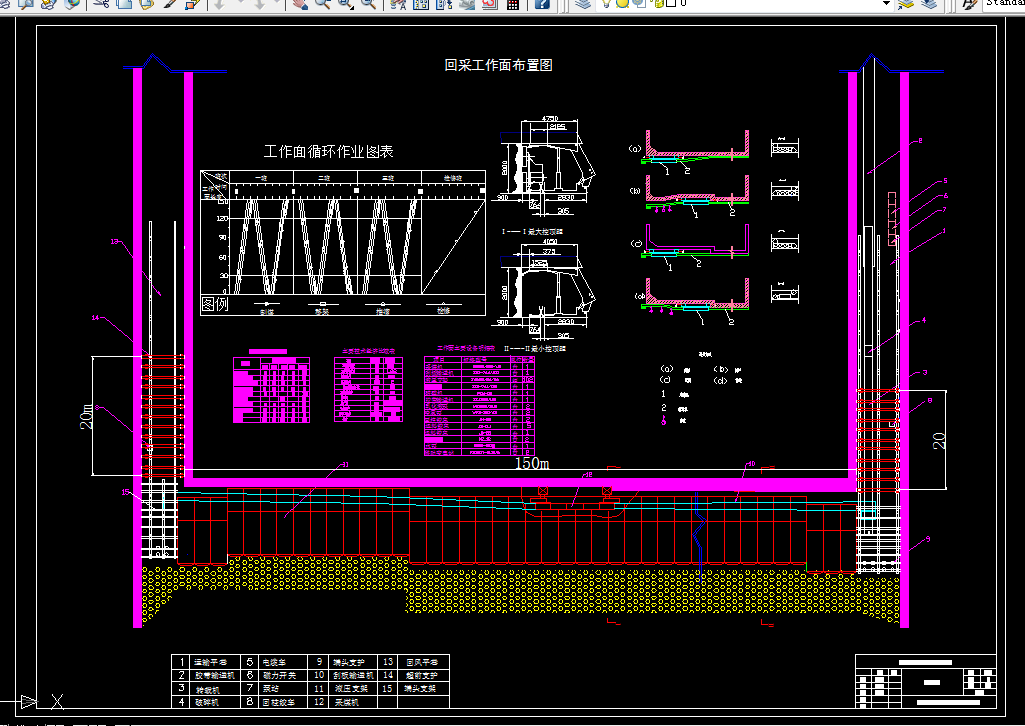Select the 20m dimension on left roadway

(x=86, y=416)
